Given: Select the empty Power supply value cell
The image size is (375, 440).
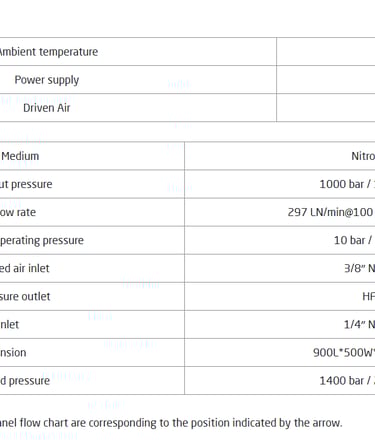Looking at the screenshot, I should [x=326, y=80].
